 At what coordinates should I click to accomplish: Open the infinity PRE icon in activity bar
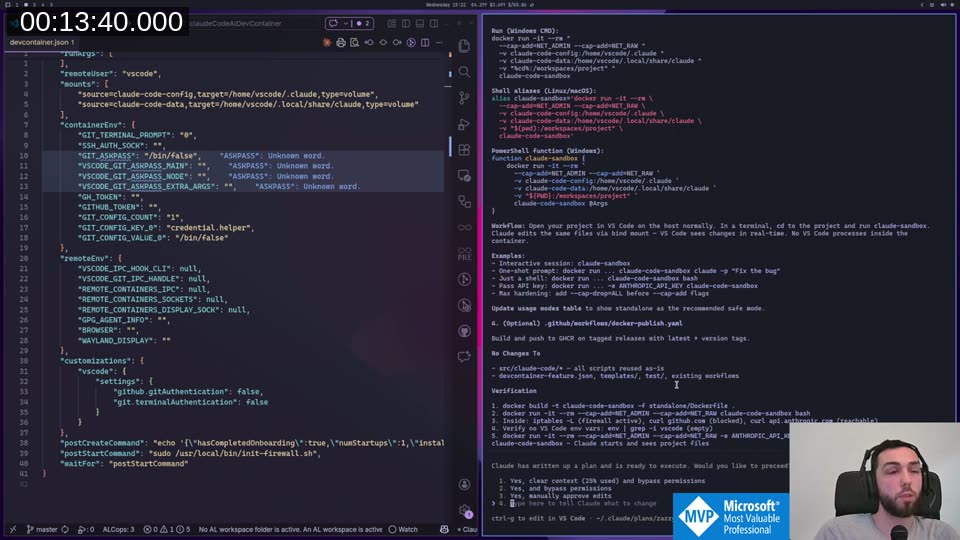(465, 253)
